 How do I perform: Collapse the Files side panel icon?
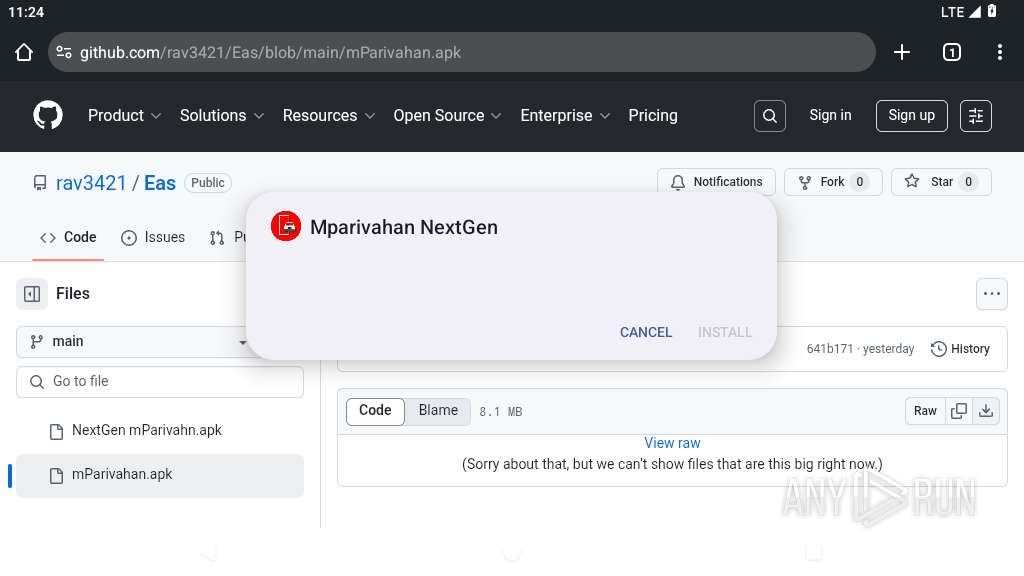click(x=32, y=294)
